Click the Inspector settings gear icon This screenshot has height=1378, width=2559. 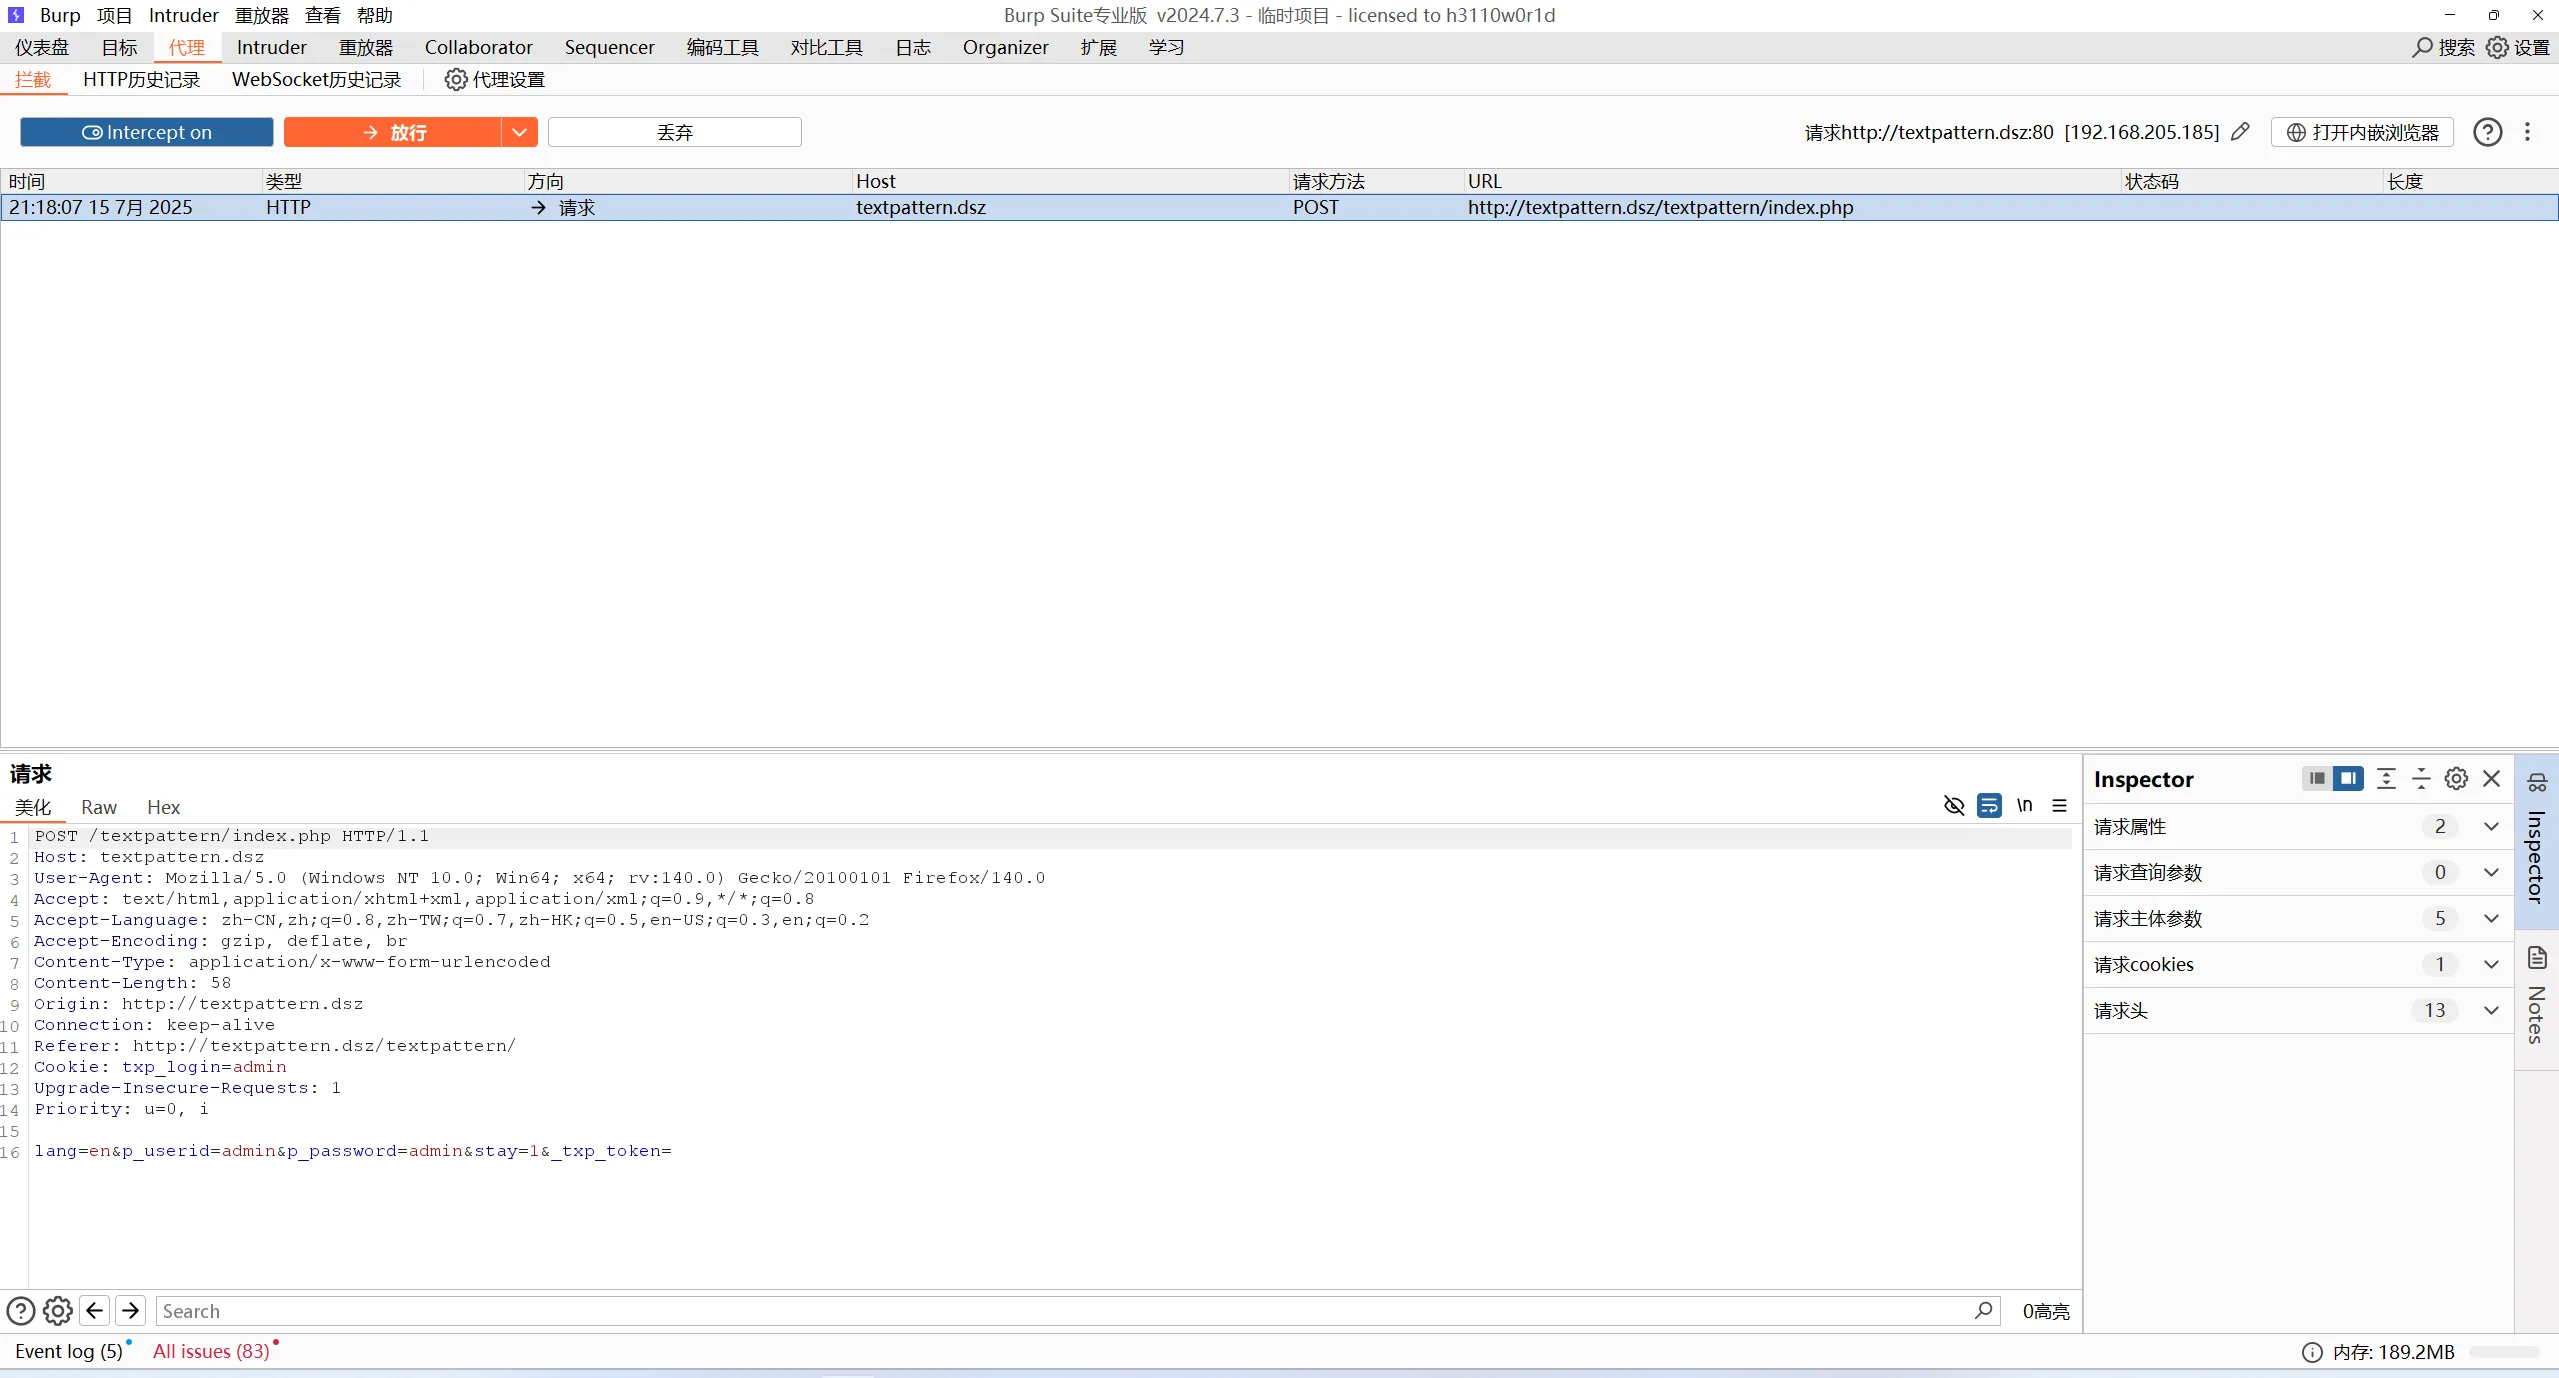(x=2456, y=779)
